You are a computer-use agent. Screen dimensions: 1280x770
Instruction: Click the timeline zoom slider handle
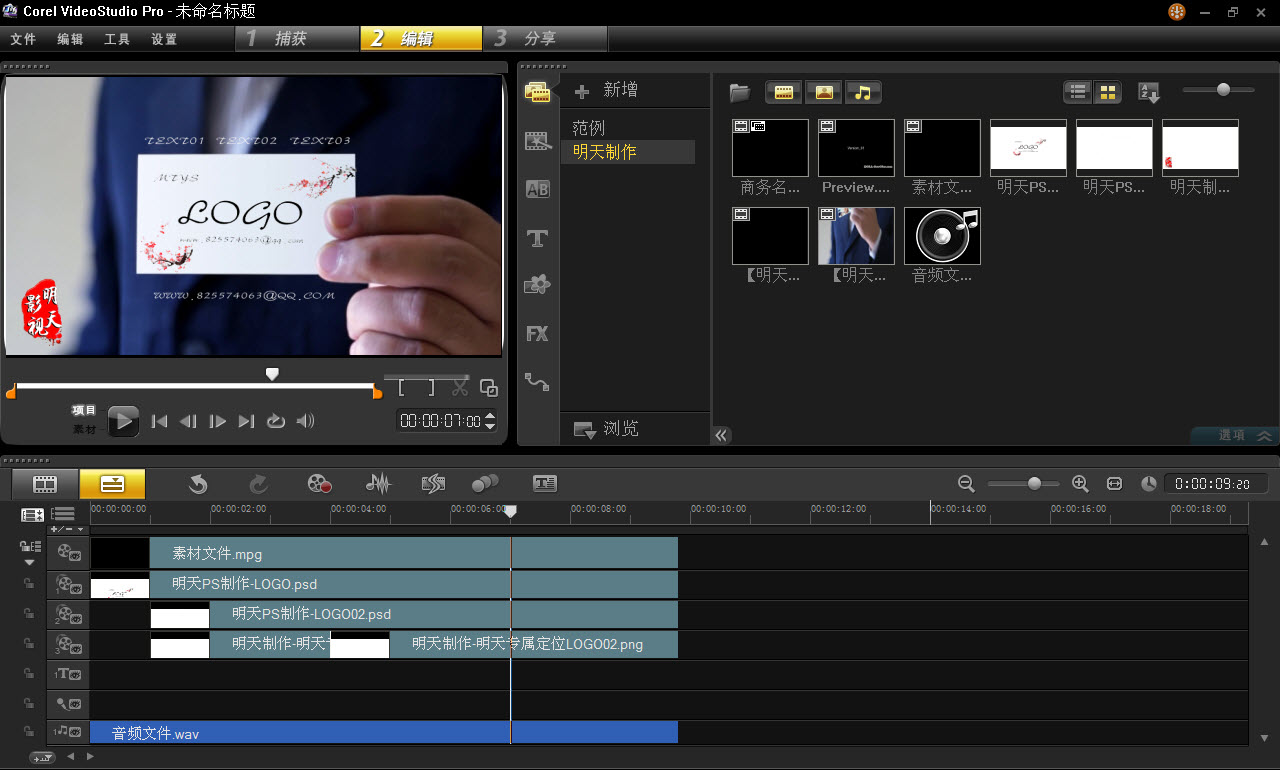coord(1034,484)
